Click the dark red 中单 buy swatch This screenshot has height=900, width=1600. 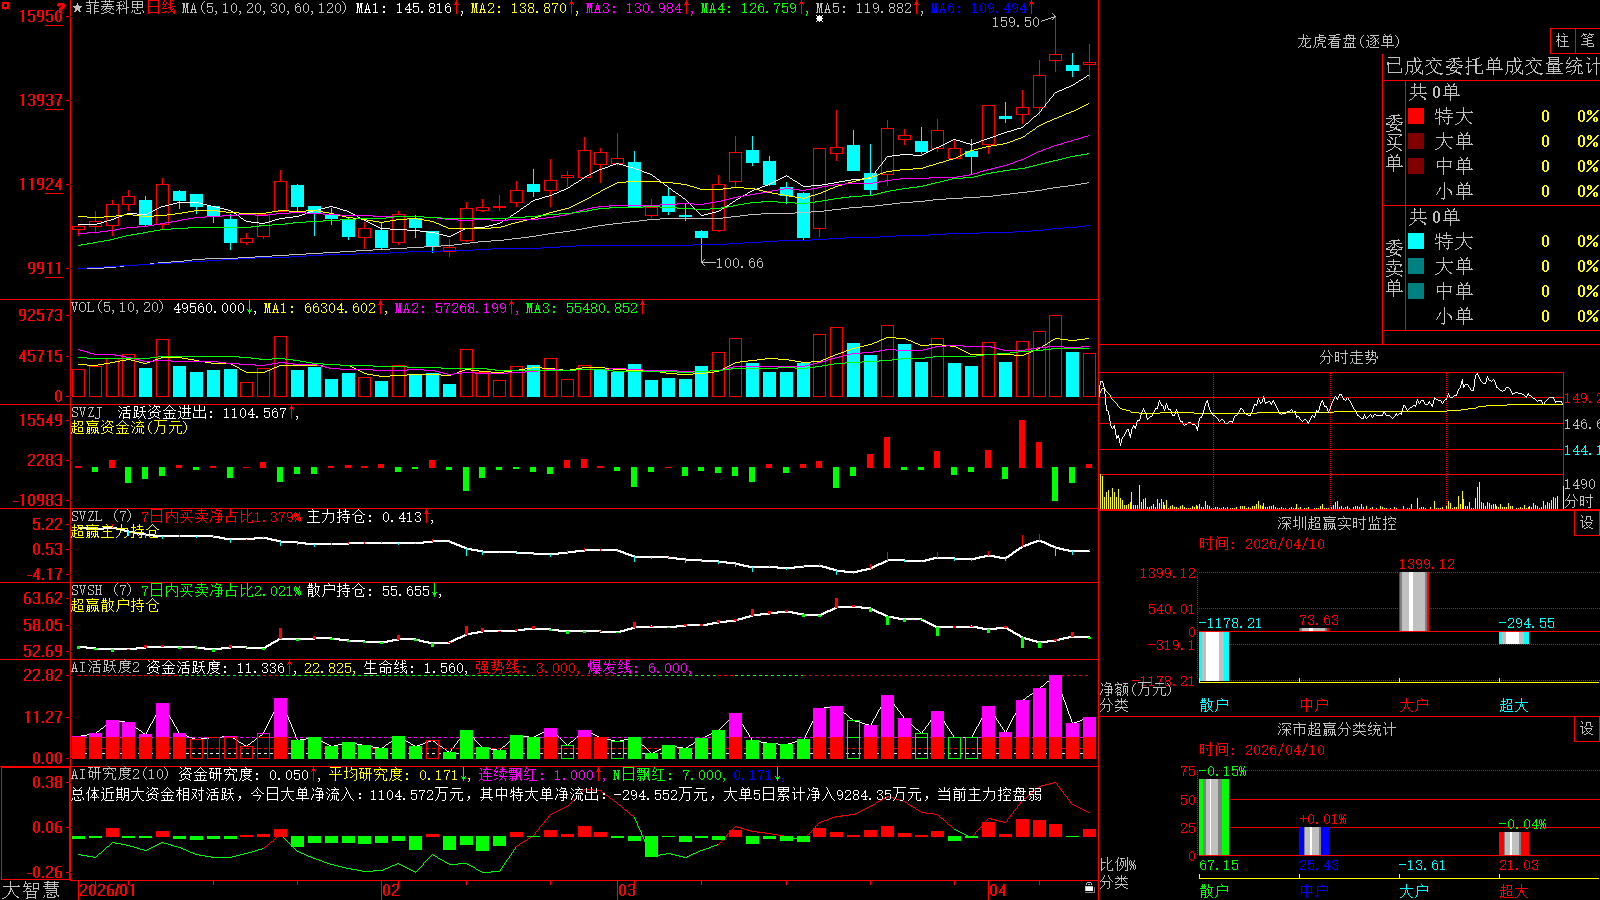[x=1416, y=166]
